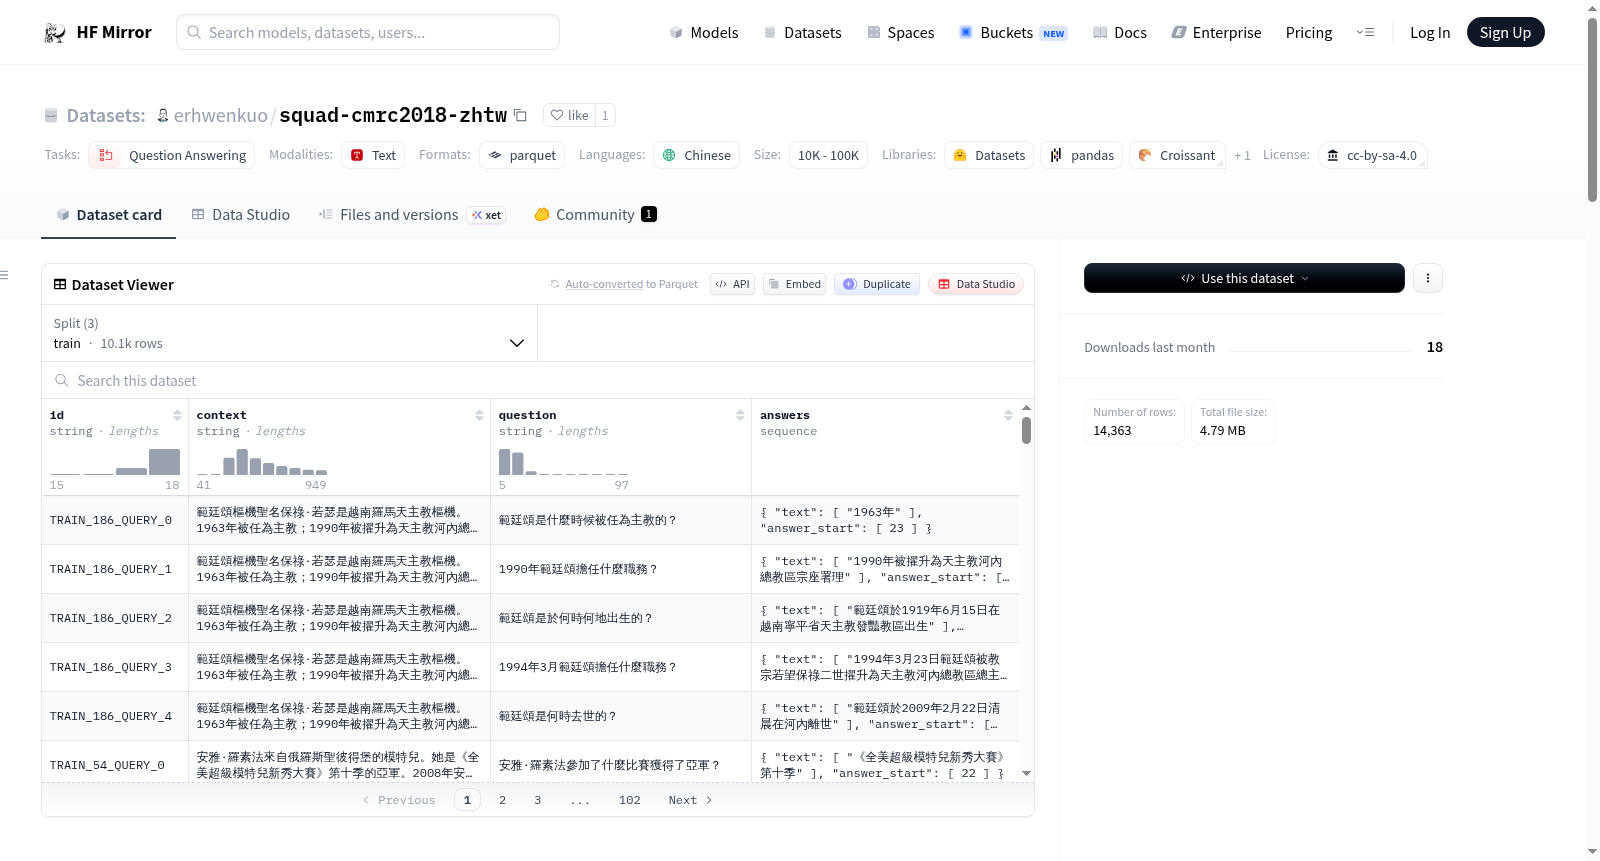Open the Datasets nav item
This screenshot has width=1600, height=861.
coord(802,32)
